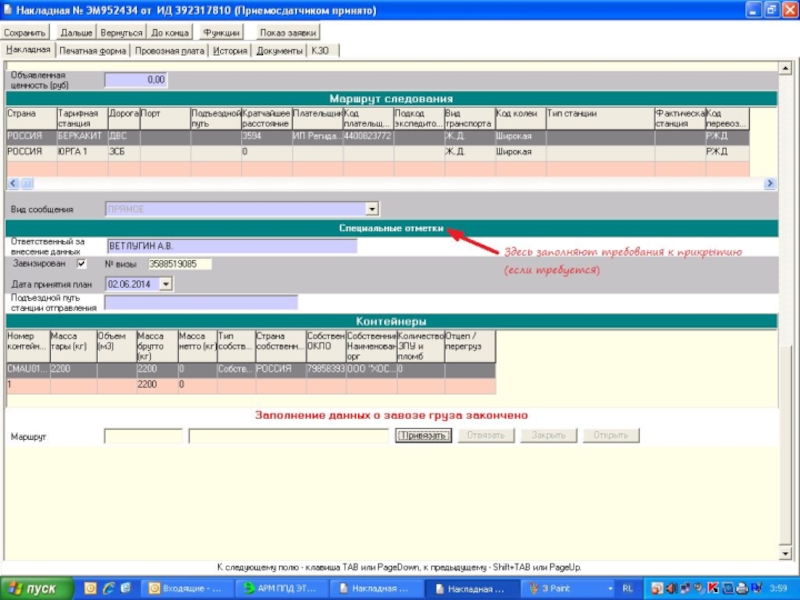Image resolution: width=800 pixels, height=600 pixels.
Task: Open the Функции toolbar button
Action: click(x=221, y=32)
